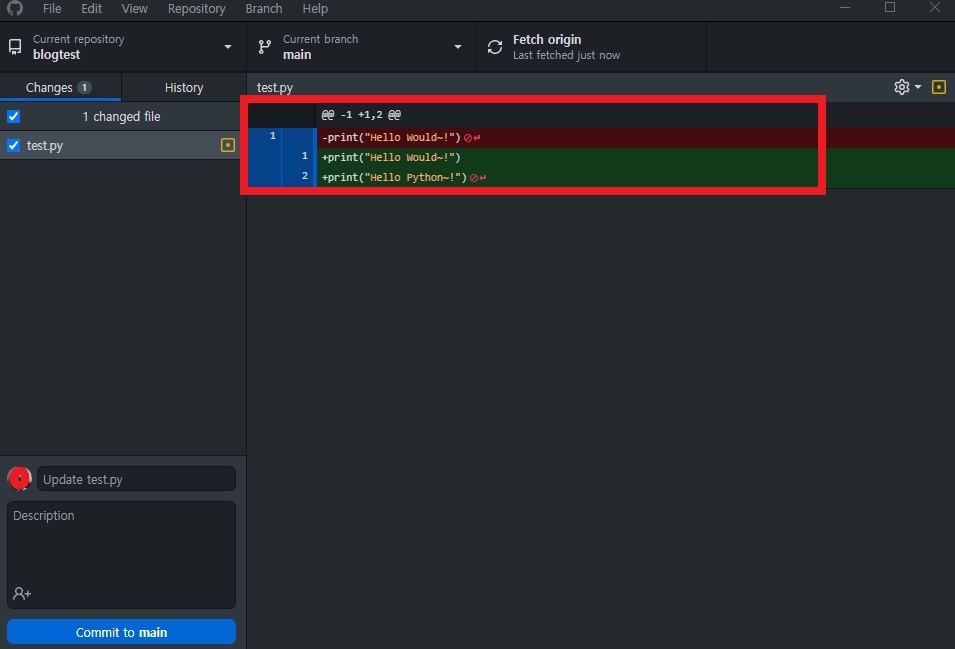The height and width of the screenshot is (649, 955).
Task: Click the no-newline warning icon on the deleted line
Action: [x=472, y=138]
